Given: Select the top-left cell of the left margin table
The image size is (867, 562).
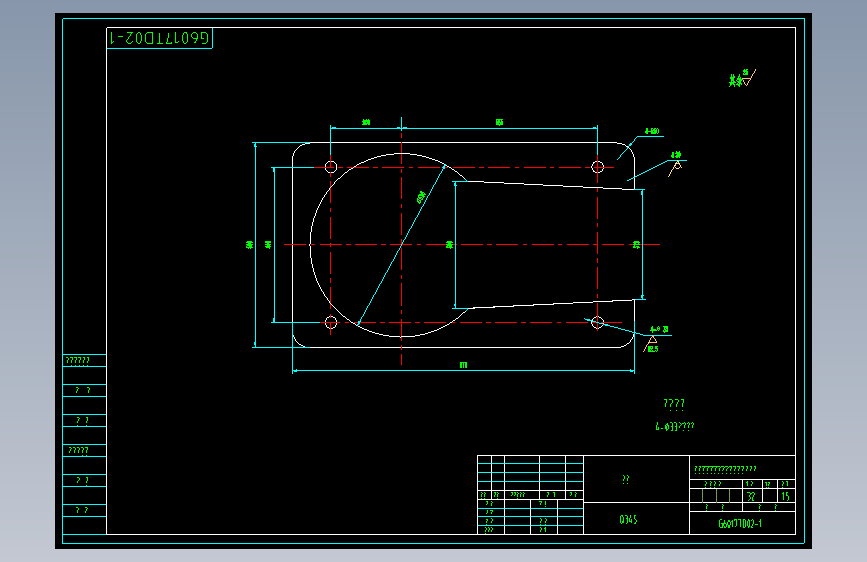Looking at the screenshot, I should coord(84,361).
